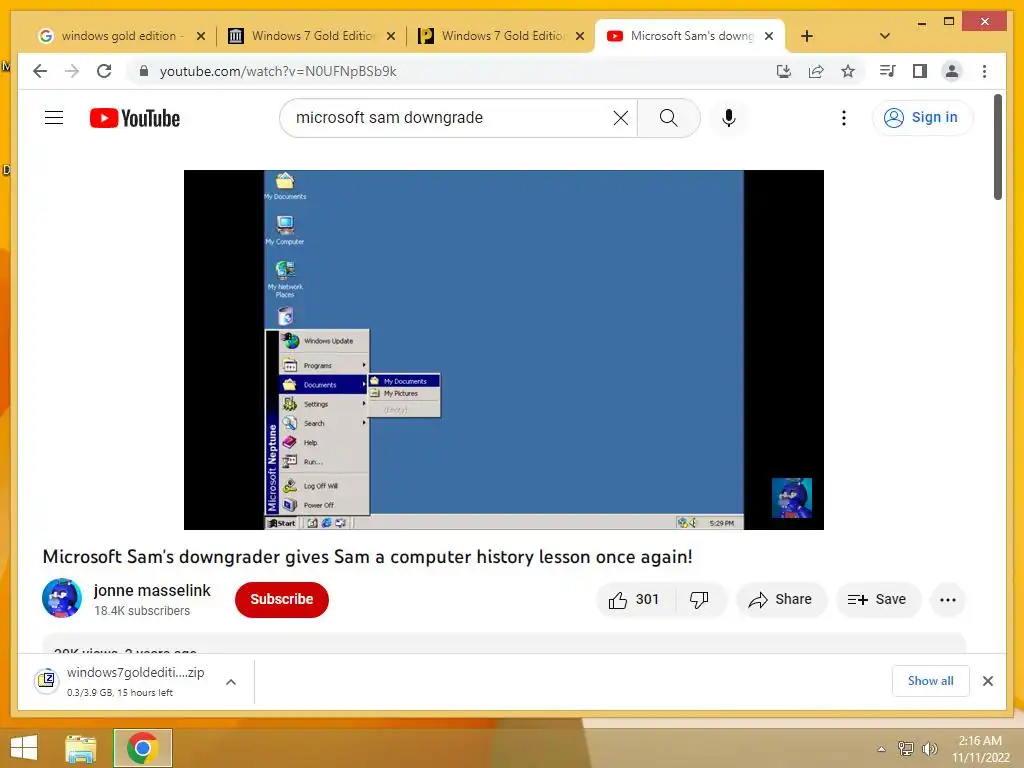1024x768 pixels.
Task: Click the video player area
Action: pos(504,350)
